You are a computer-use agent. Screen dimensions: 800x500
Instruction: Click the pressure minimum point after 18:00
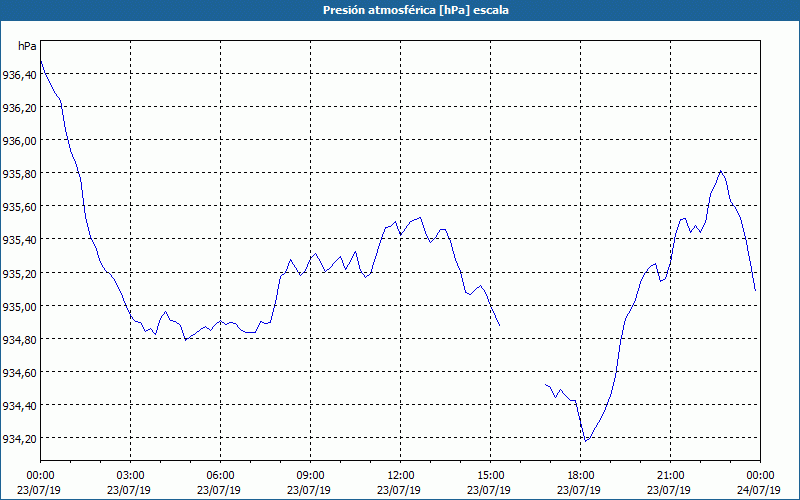(586, 441)
